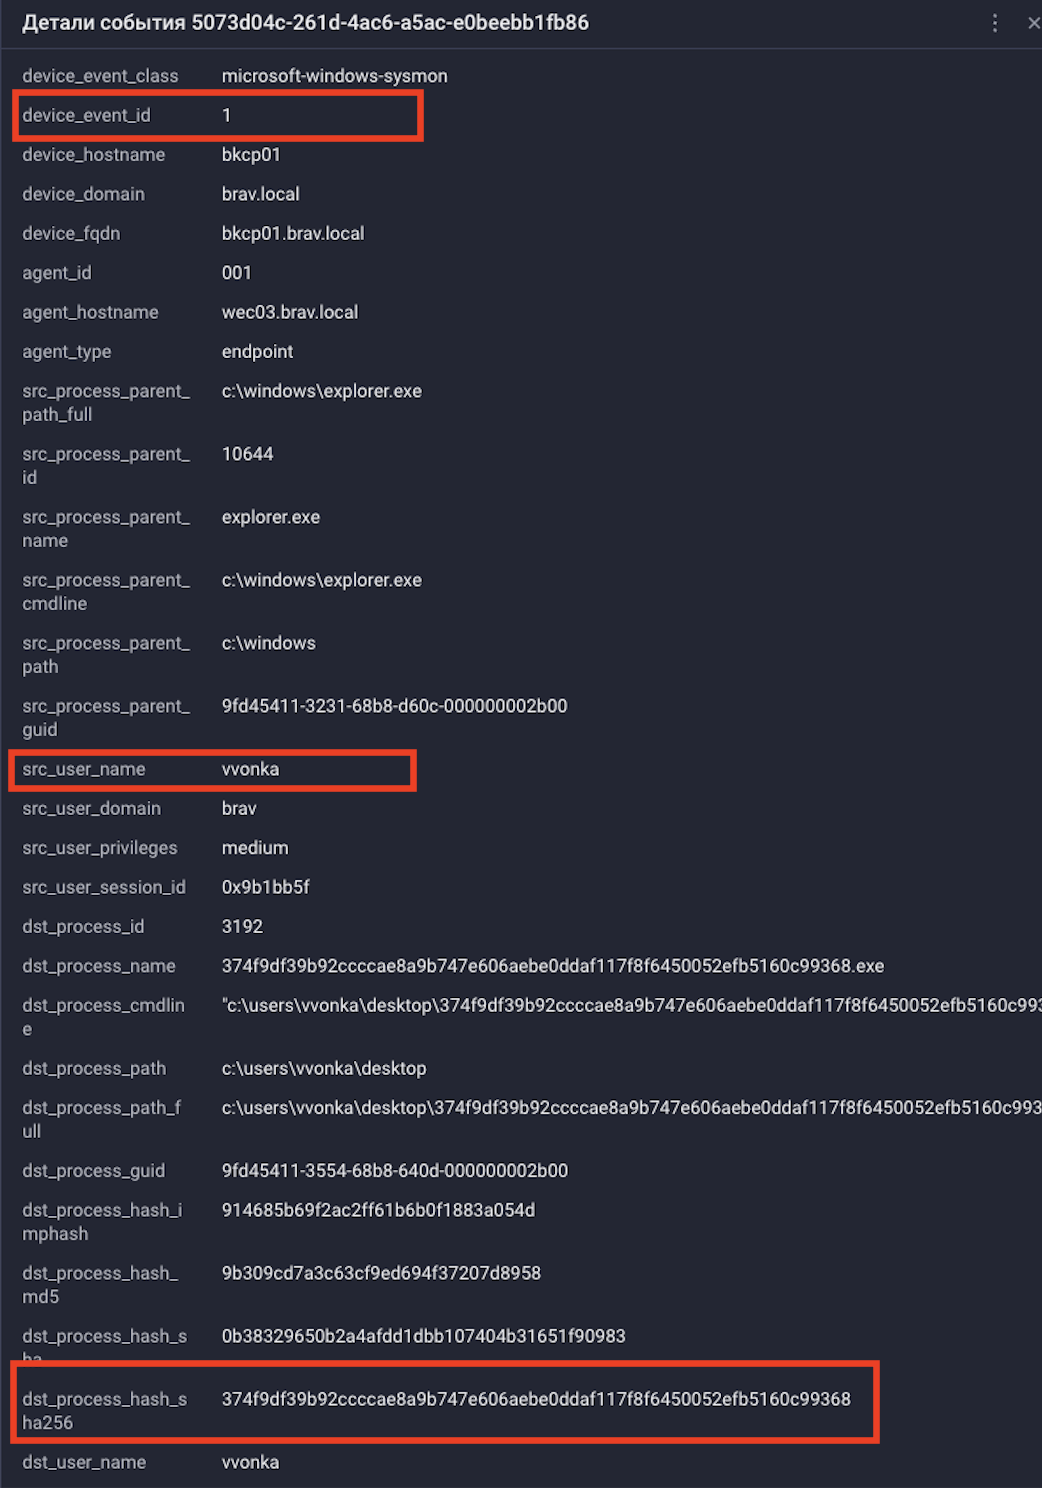The width and height of the screenshot is (1042, 1488).
Task: Click the dst_process_hash_md5 value
Action: (x=381, y=1273)
